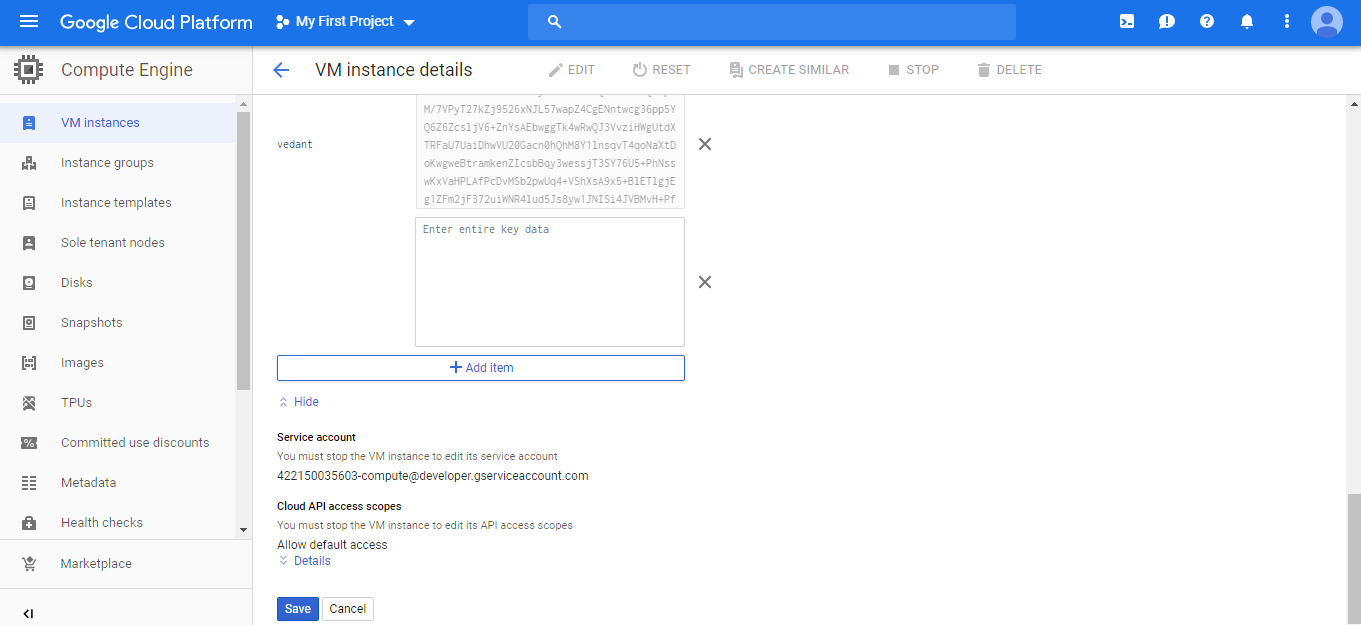Click the Health checks icon
1361x625 pixels.
[x=29, y=523]
